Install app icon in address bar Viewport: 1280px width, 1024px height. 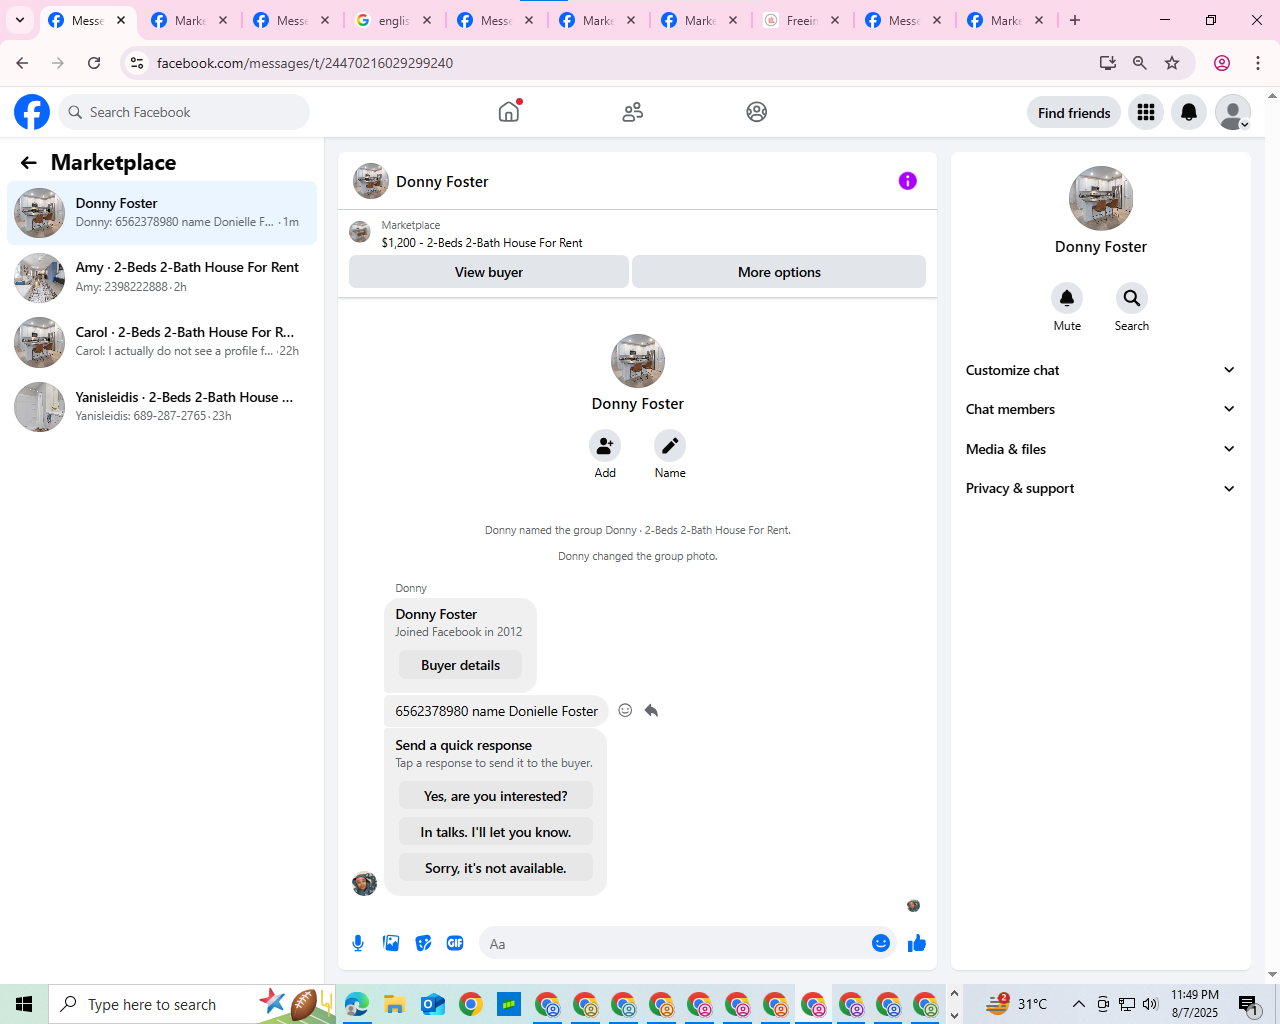click(x=1108, y=63)
